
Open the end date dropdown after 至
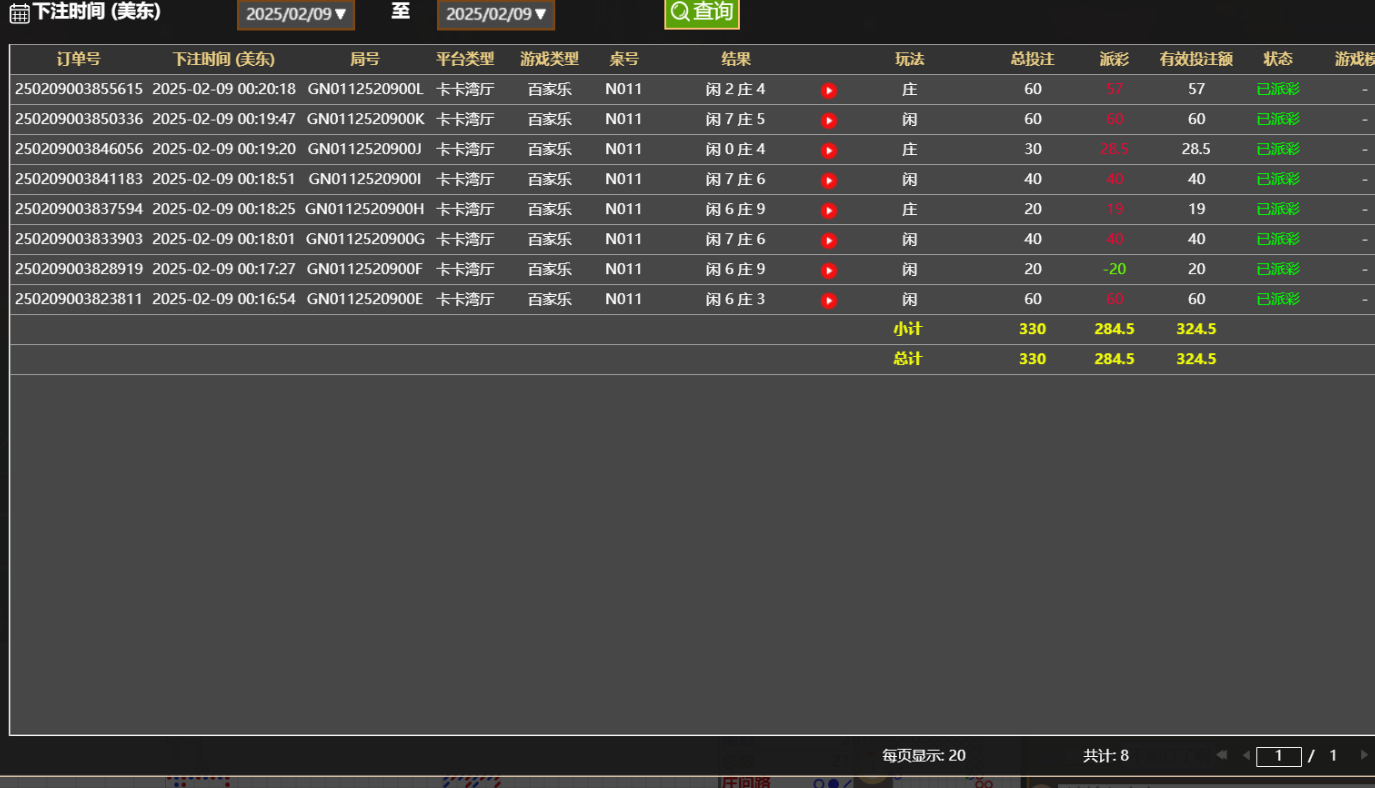tap(495, 15)
